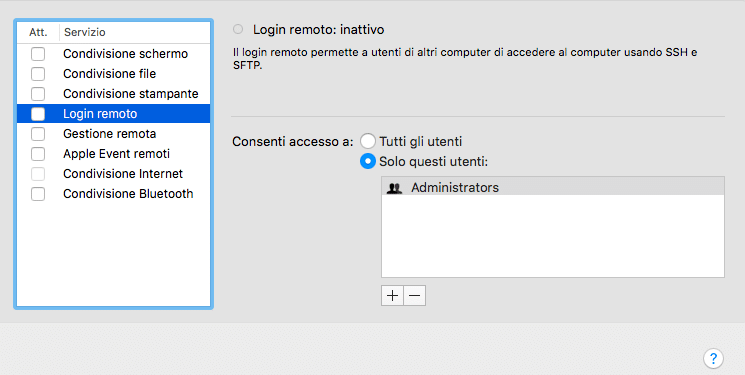Select Condivisione Internet in the service list

point(114,174)
